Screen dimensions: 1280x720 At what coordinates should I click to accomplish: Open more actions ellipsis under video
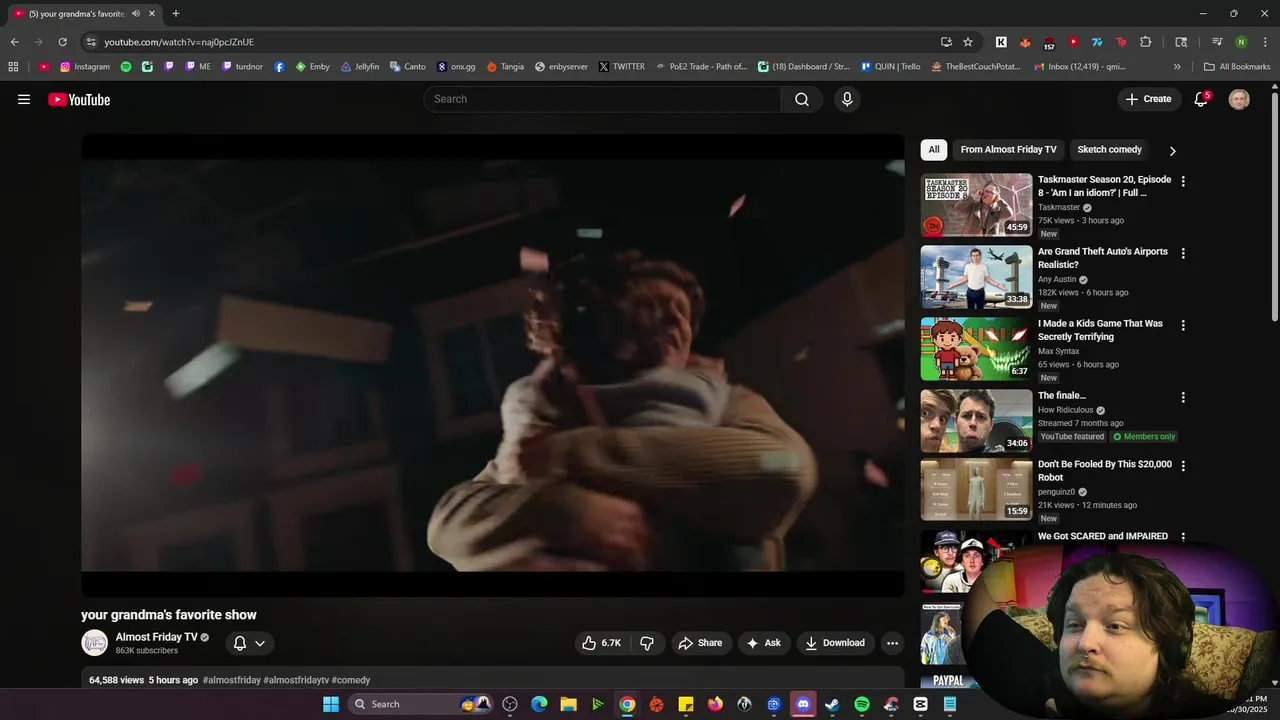pos(892,643)
